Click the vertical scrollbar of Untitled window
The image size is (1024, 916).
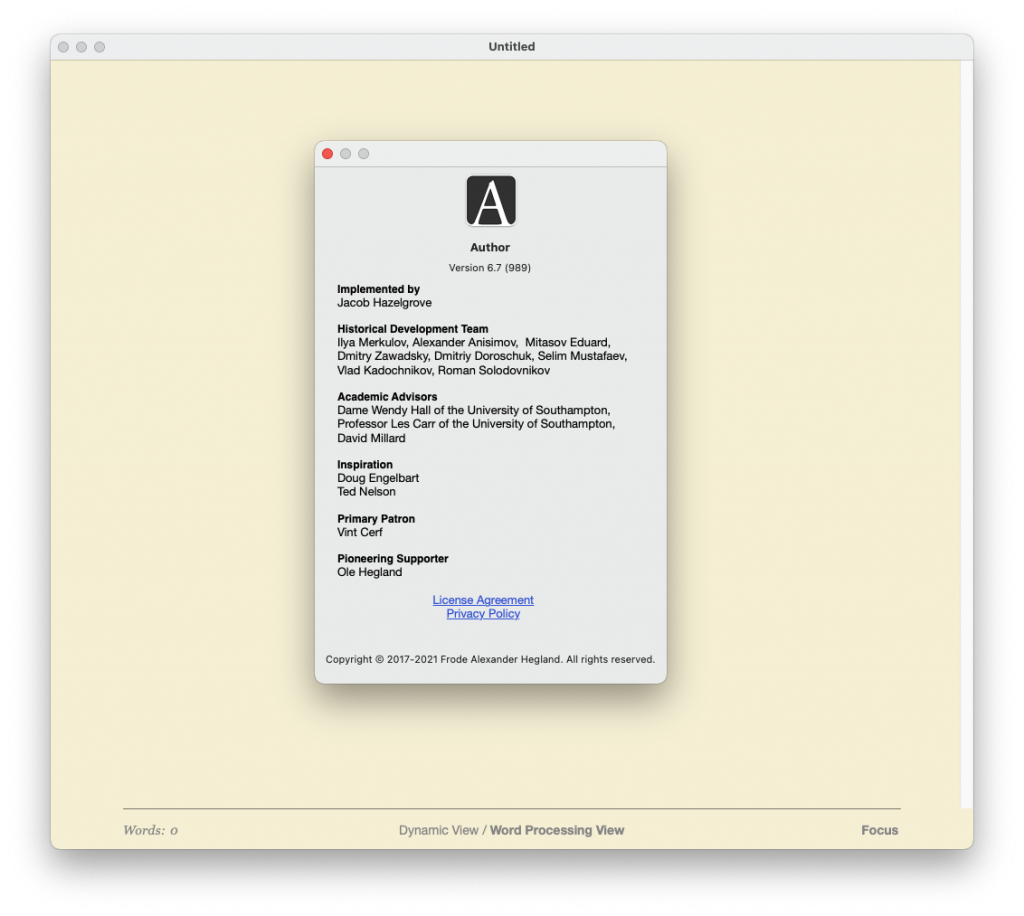click(966, 434)
